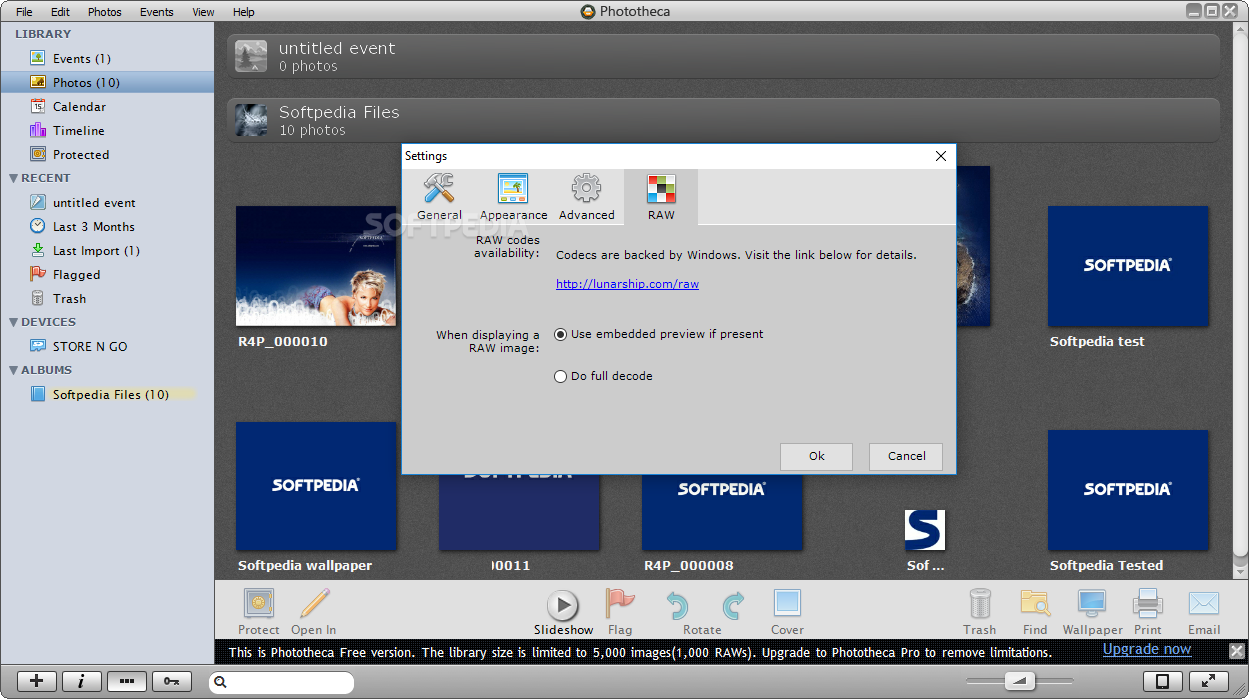Screen dimensions: 1249x699
Task: Rotate photo counterclockwise
Action: 679,604
